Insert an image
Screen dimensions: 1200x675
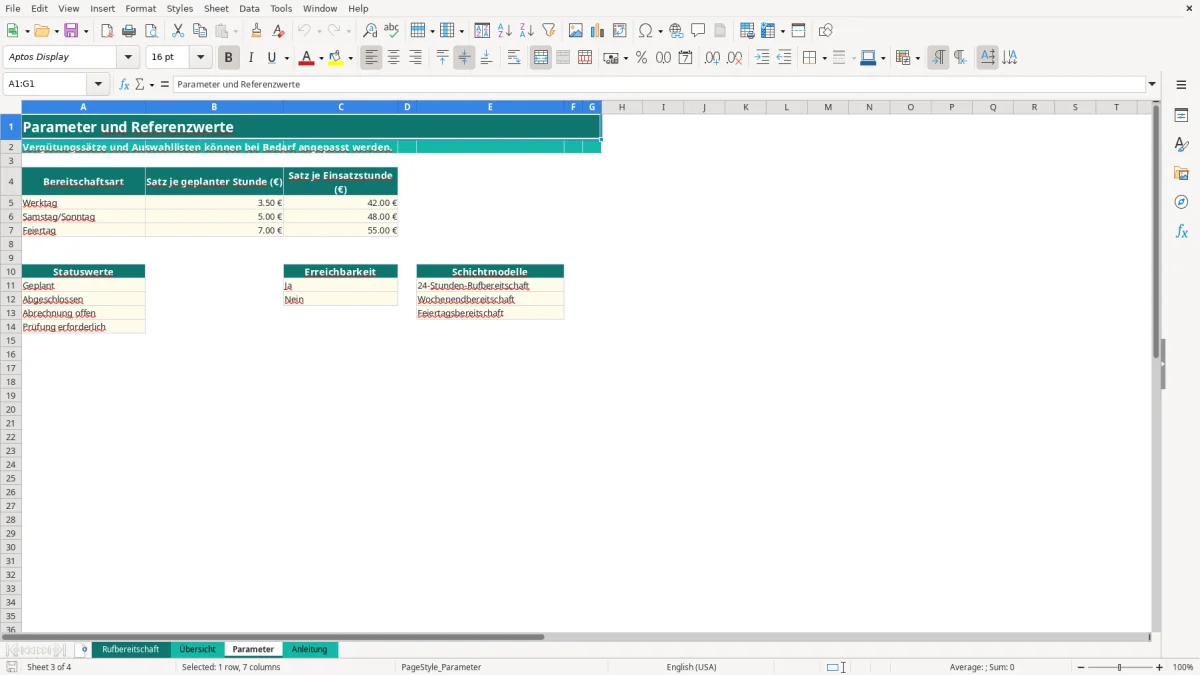tap(576, 31)
